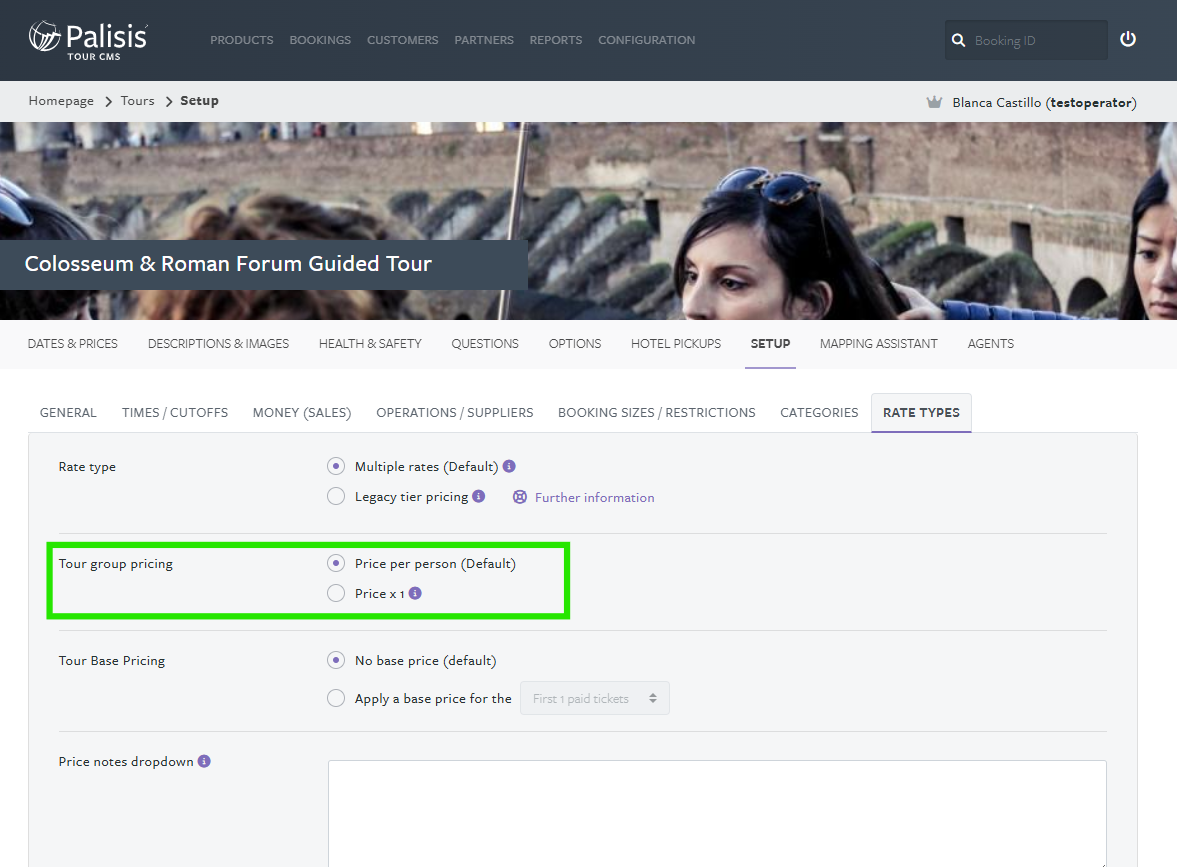Open the OPERATIONS / SUPPLIERS sub-tab
The height and width of the screenshot is (867, 1177).
[x=455, y=413]
